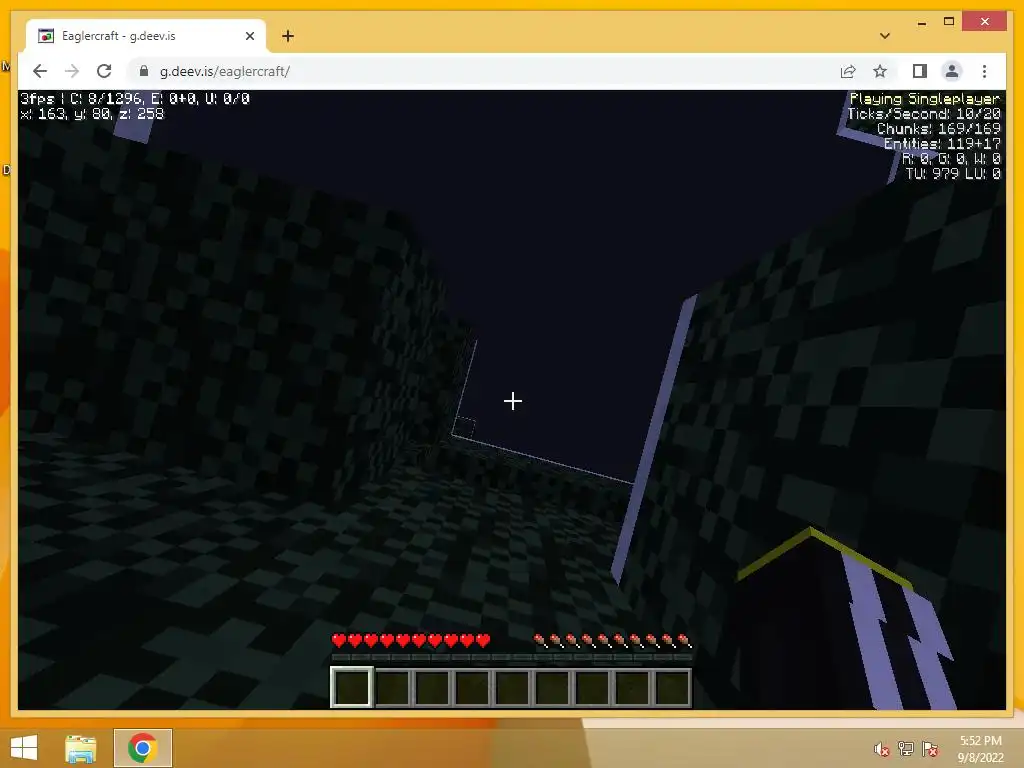The image size is (1024, 768).
Task: Click the 'Entities: 119+17' readout
Action: (942, 144)
